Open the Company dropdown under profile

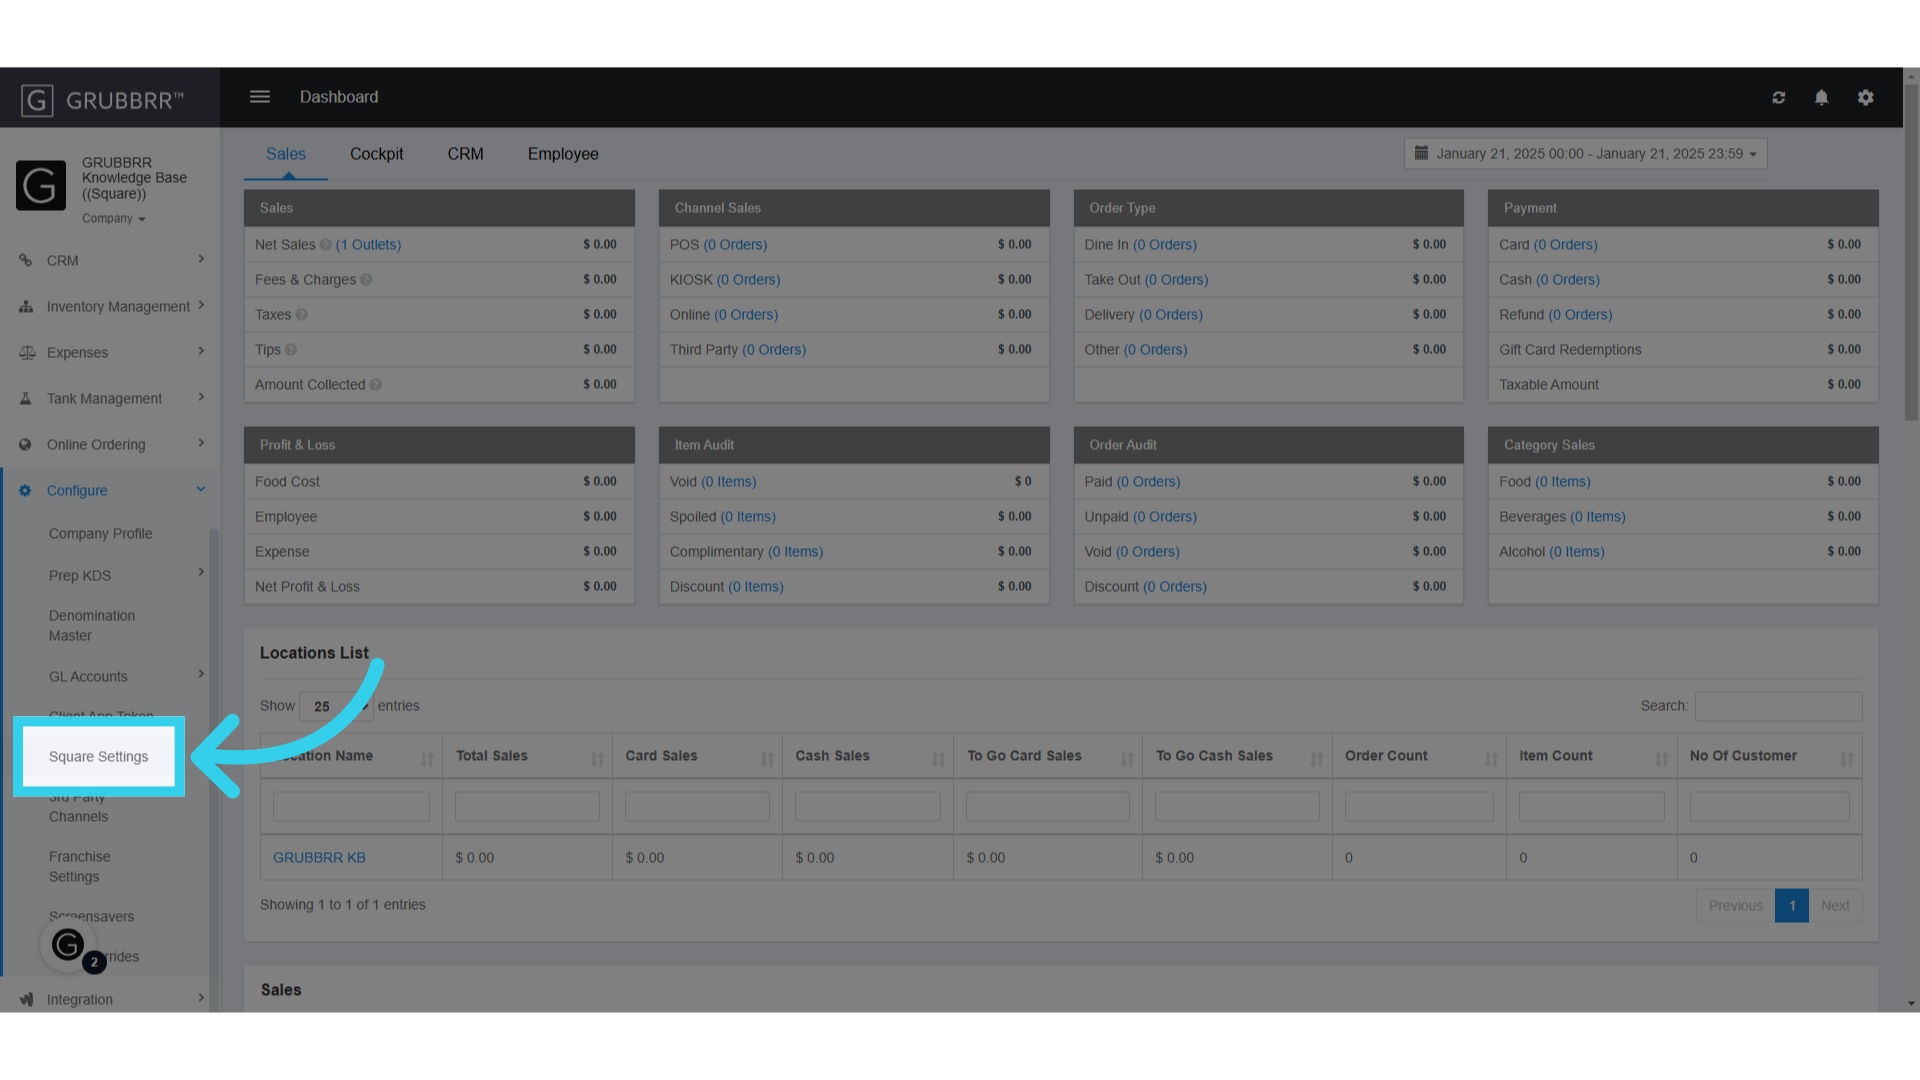[114, 219]
